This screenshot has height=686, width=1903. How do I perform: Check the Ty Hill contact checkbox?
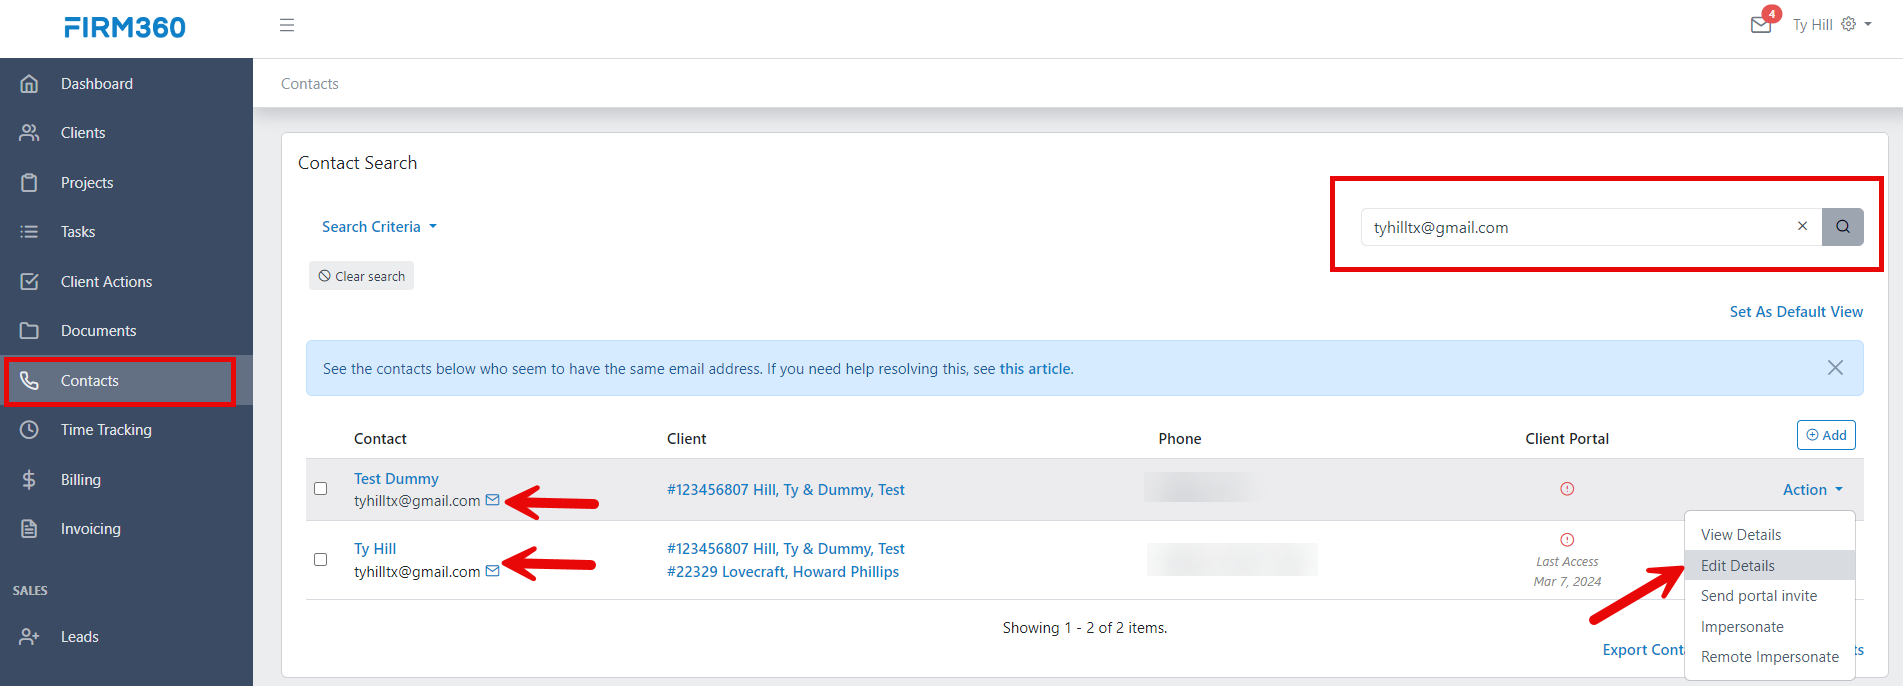click(x=320, y=559)
